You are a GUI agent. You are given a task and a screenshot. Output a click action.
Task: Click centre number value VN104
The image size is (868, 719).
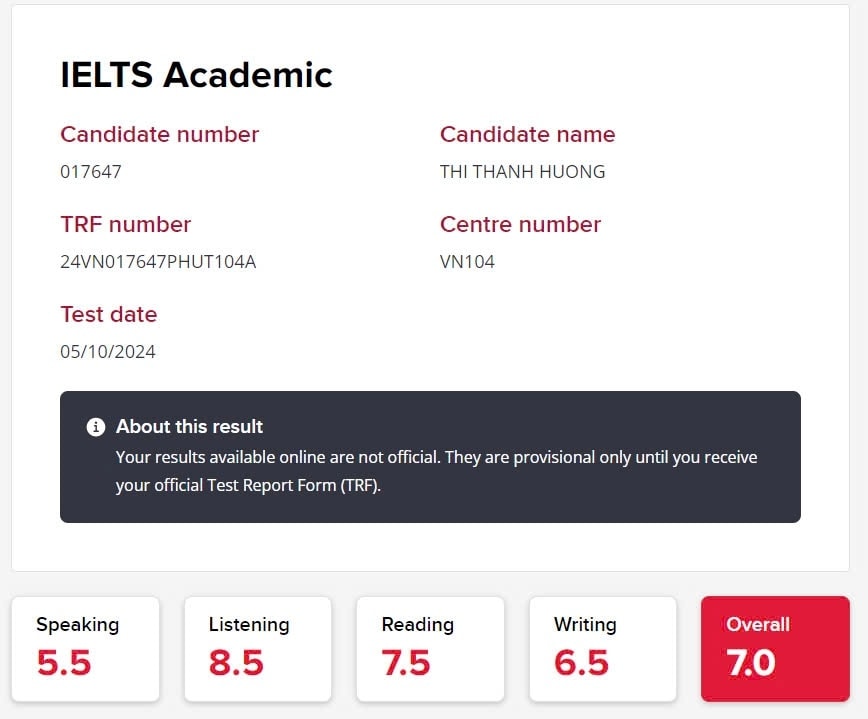pos(467,262)
